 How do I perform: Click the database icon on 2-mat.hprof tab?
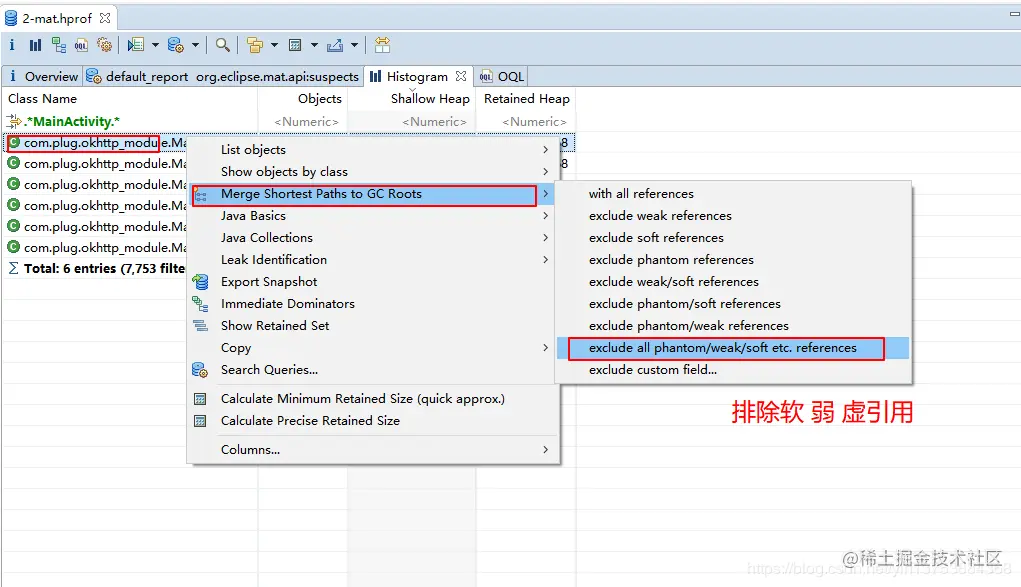click(11, 18)
